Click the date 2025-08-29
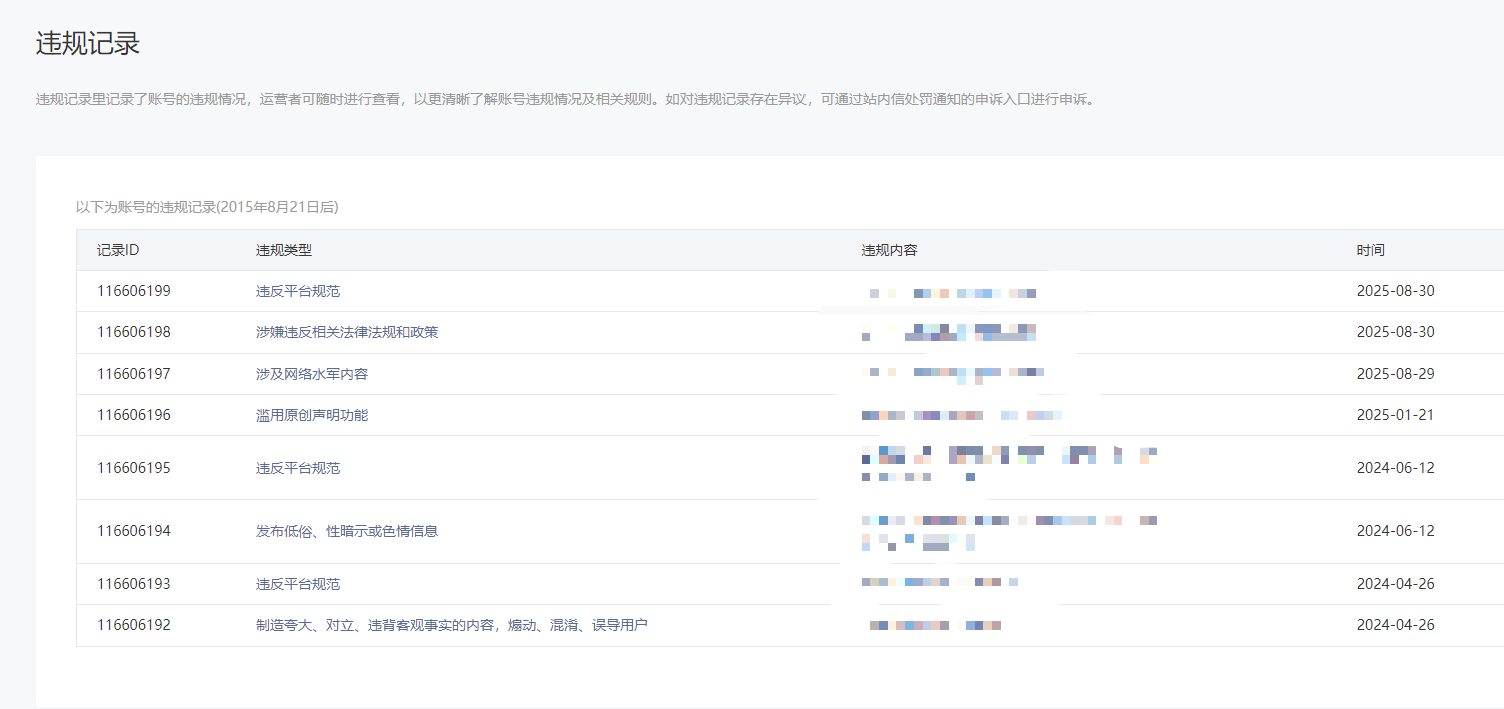 coord(1395,374)
